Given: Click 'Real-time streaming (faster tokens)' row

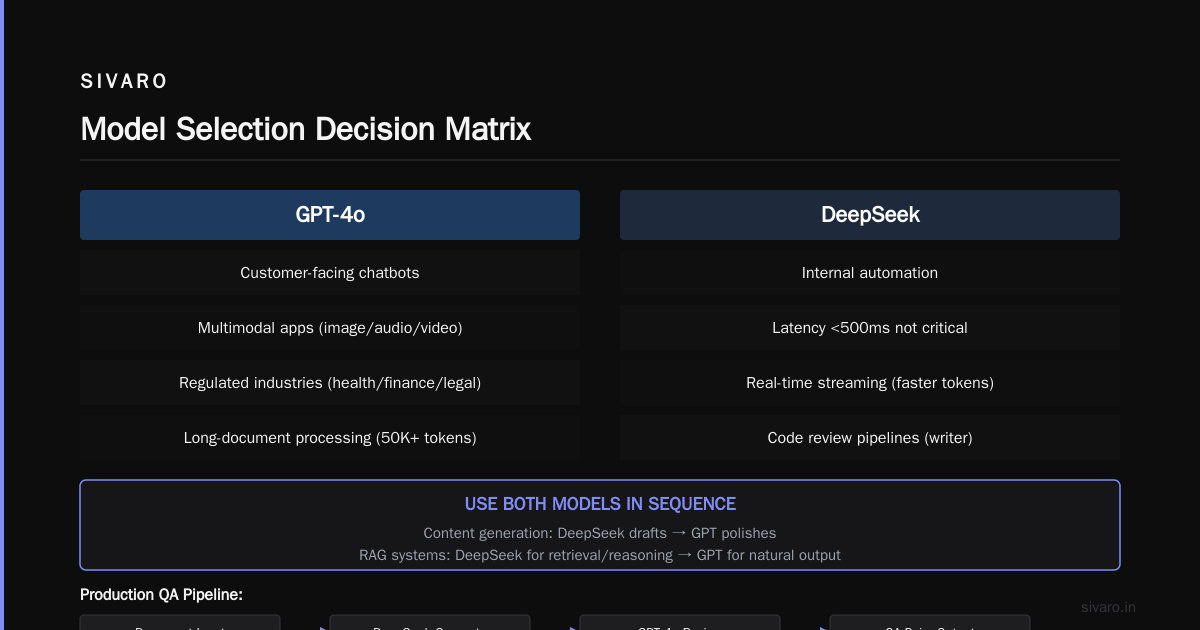Looking at the screenshot, I should coord(870,382).
